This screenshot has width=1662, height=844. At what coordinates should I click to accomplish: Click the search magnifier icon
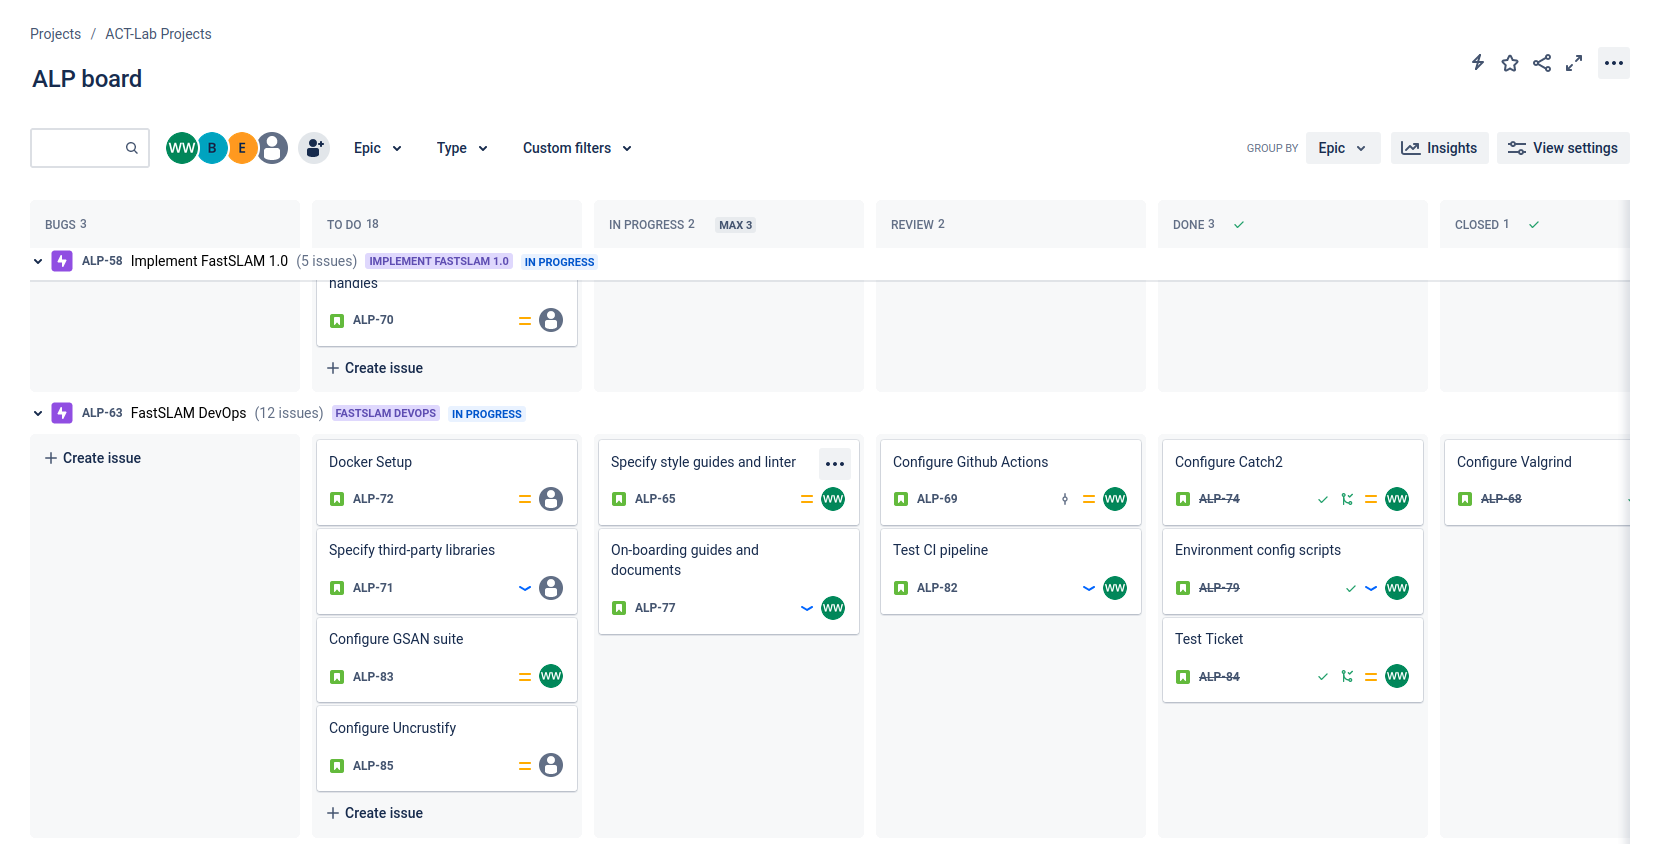(131, 148)
